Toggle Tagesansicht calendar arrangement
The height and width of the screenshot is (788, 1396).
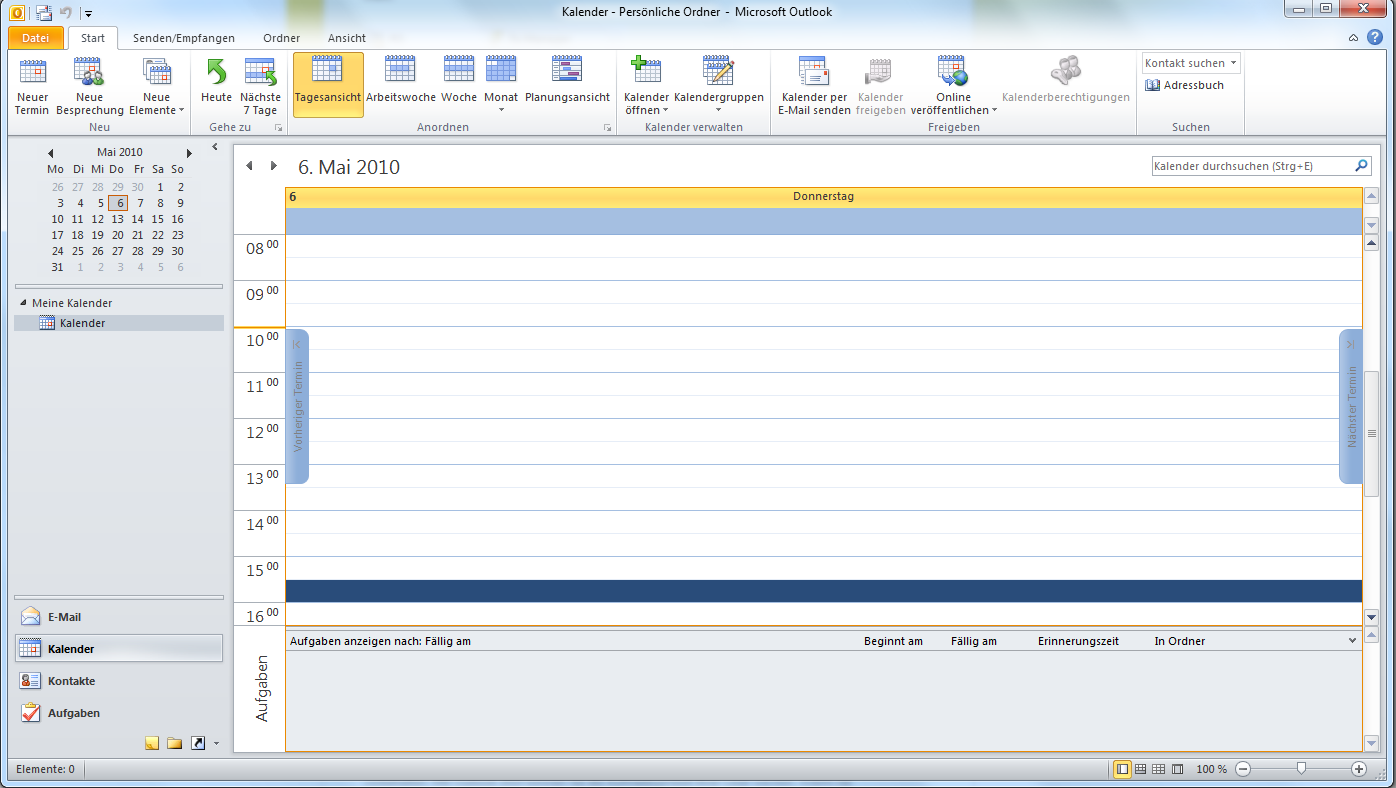(x=327, y=84)
